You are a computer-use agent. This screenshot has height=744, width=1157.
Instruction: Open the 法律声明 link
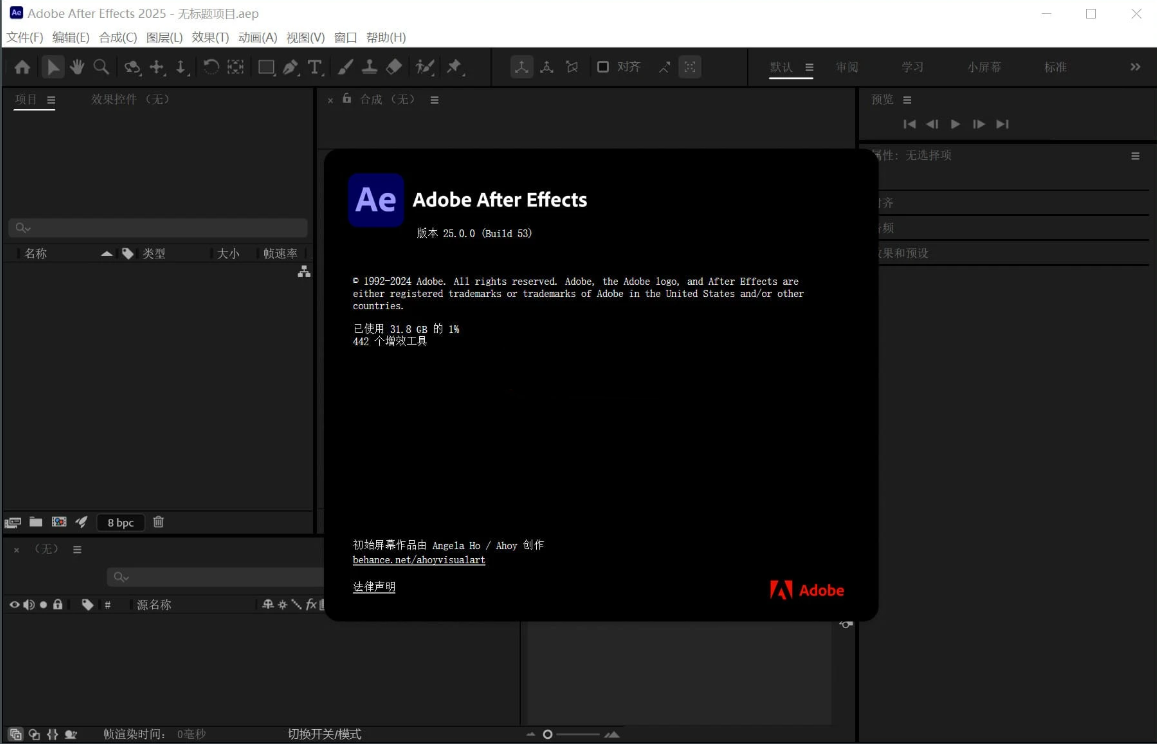pos(373,586)
